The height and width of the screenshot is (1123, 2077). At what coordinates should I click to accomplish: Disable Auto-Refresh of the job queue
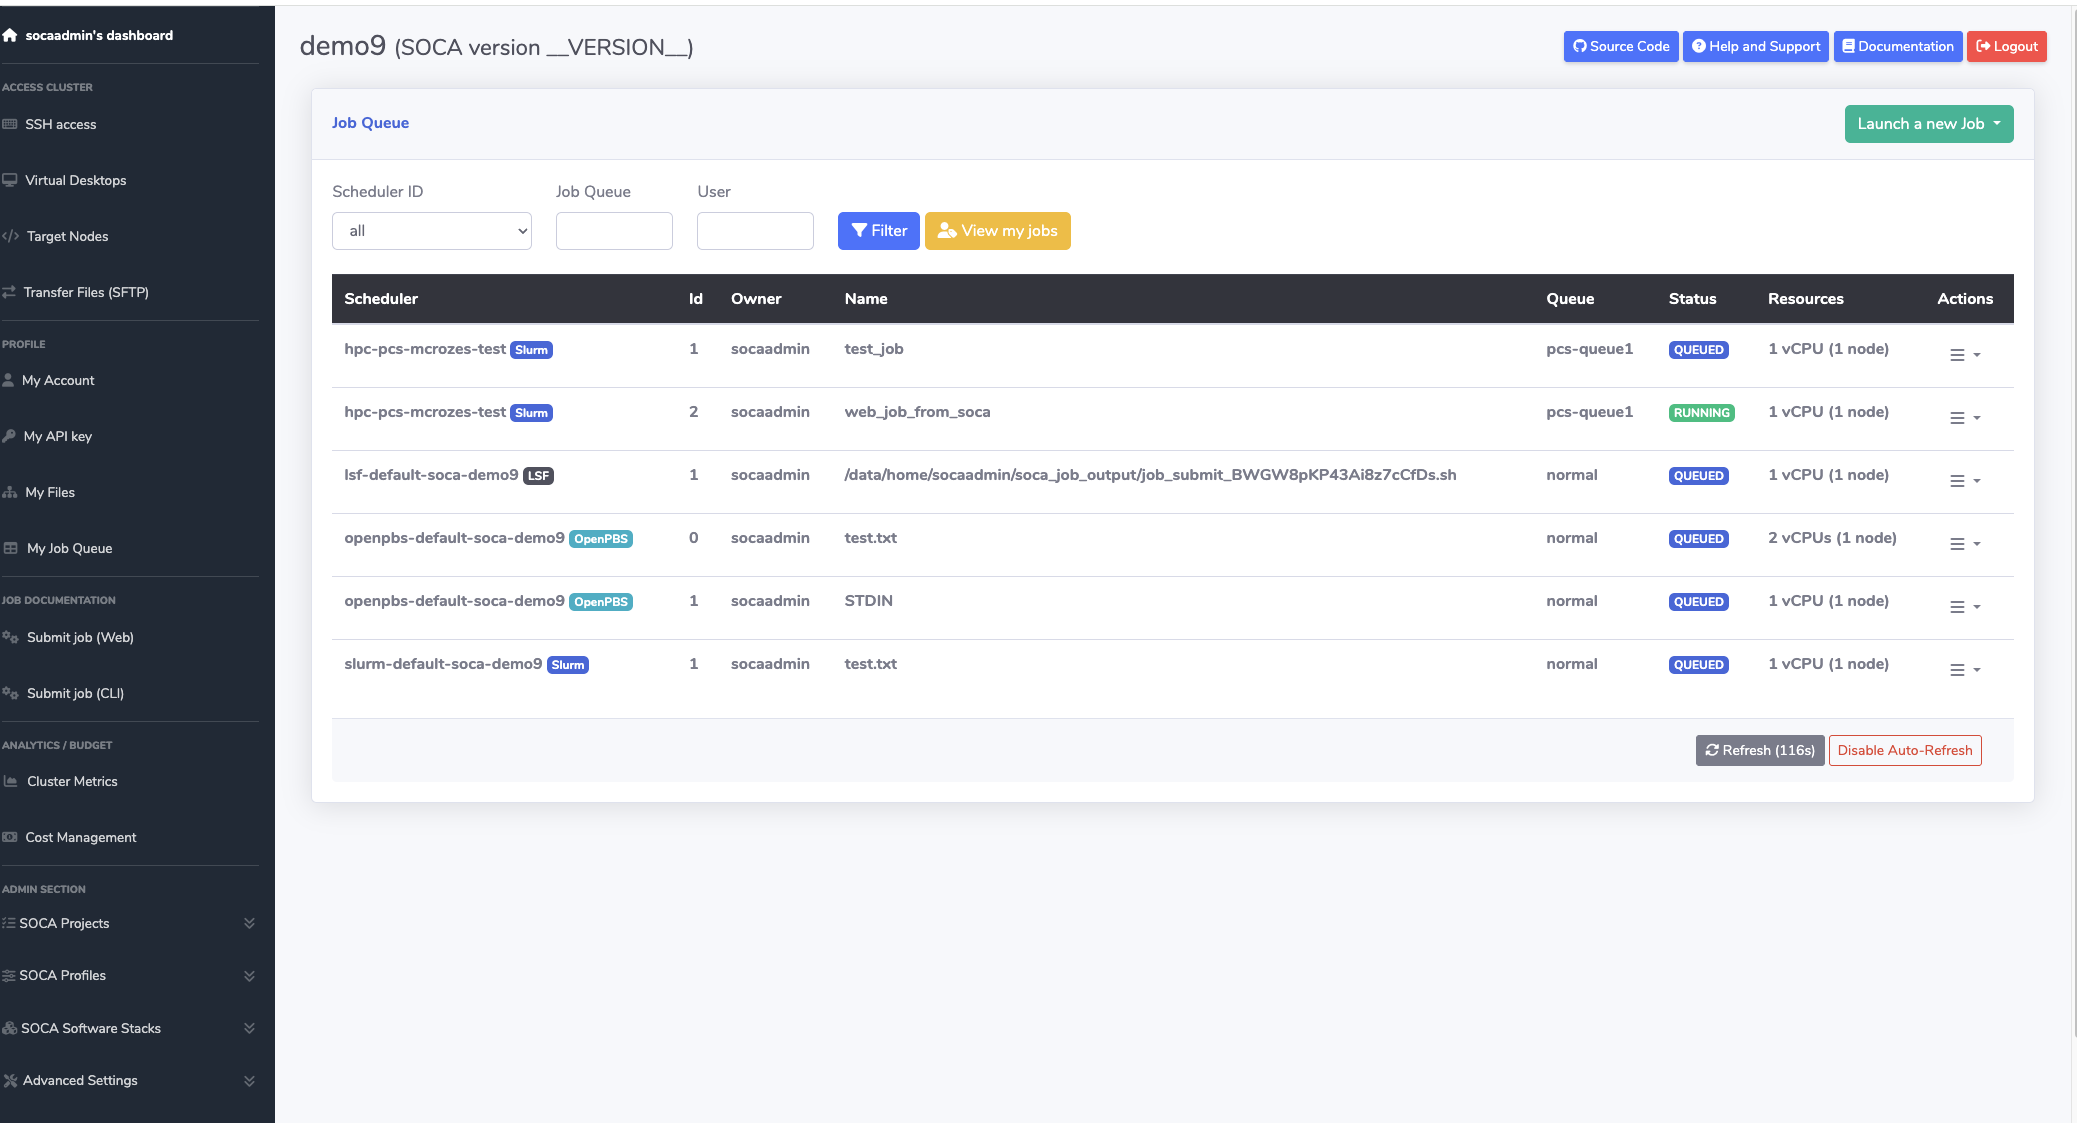[1904, 750]
